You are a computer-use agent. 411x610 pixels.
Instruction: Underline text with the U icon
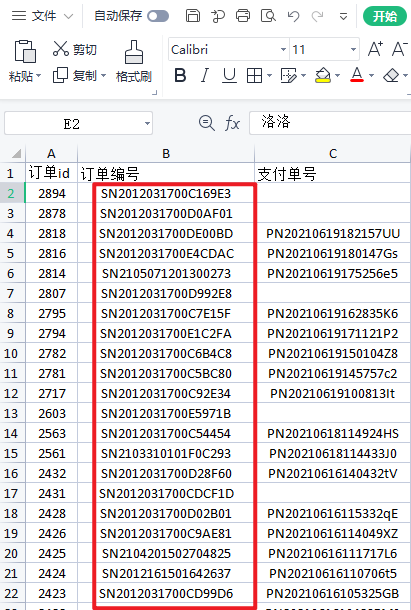tap(229, 75)
